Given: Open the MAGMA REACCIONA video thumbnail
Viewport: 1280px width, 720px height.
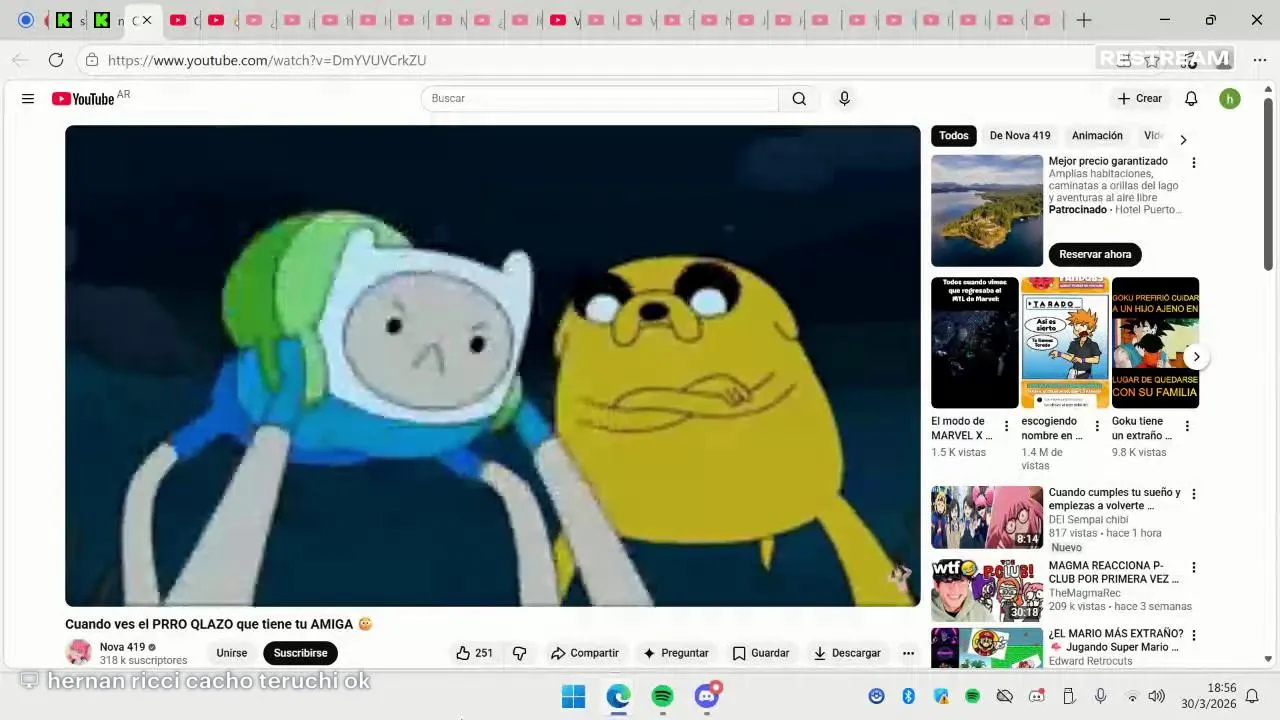Looking at the screenshot, I should [x=987, y=591].
